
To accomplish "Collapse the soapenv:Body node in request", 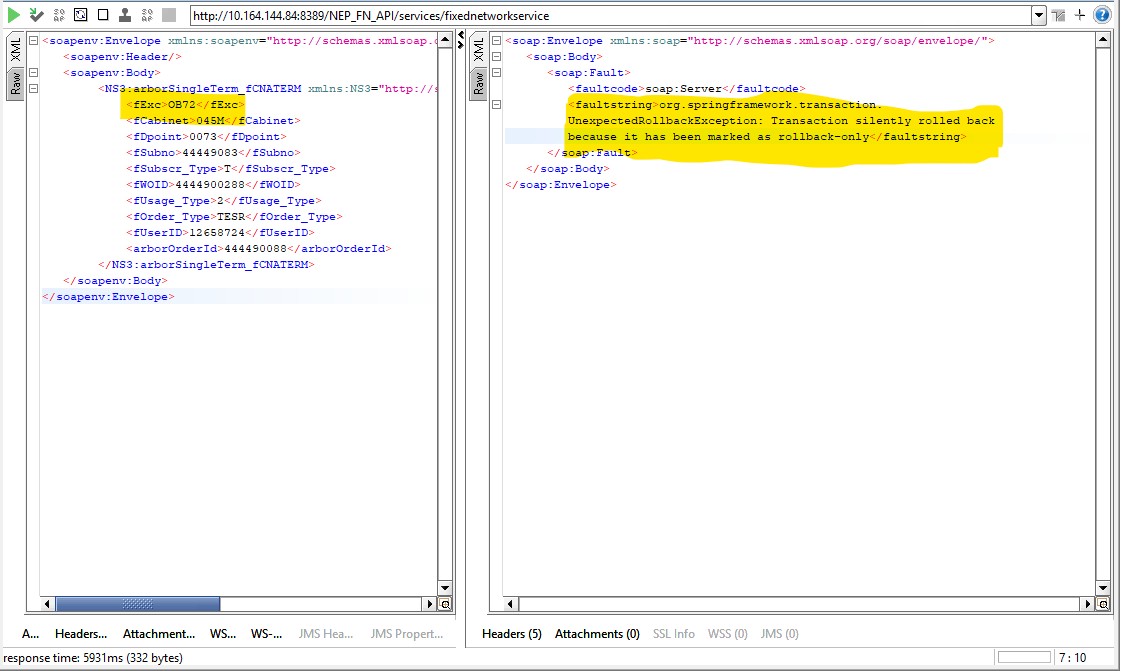I will [34, 73].
